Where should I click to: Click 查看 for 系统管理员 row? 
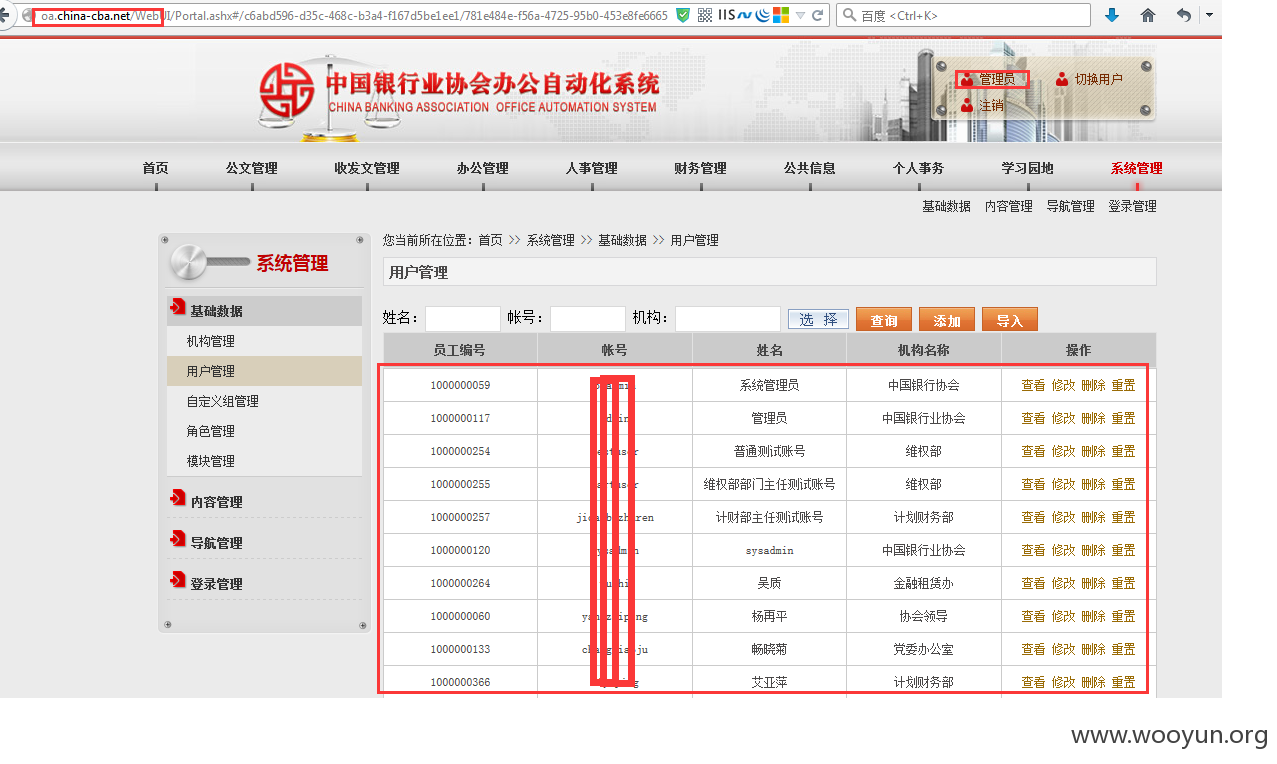click(1033, 385)
